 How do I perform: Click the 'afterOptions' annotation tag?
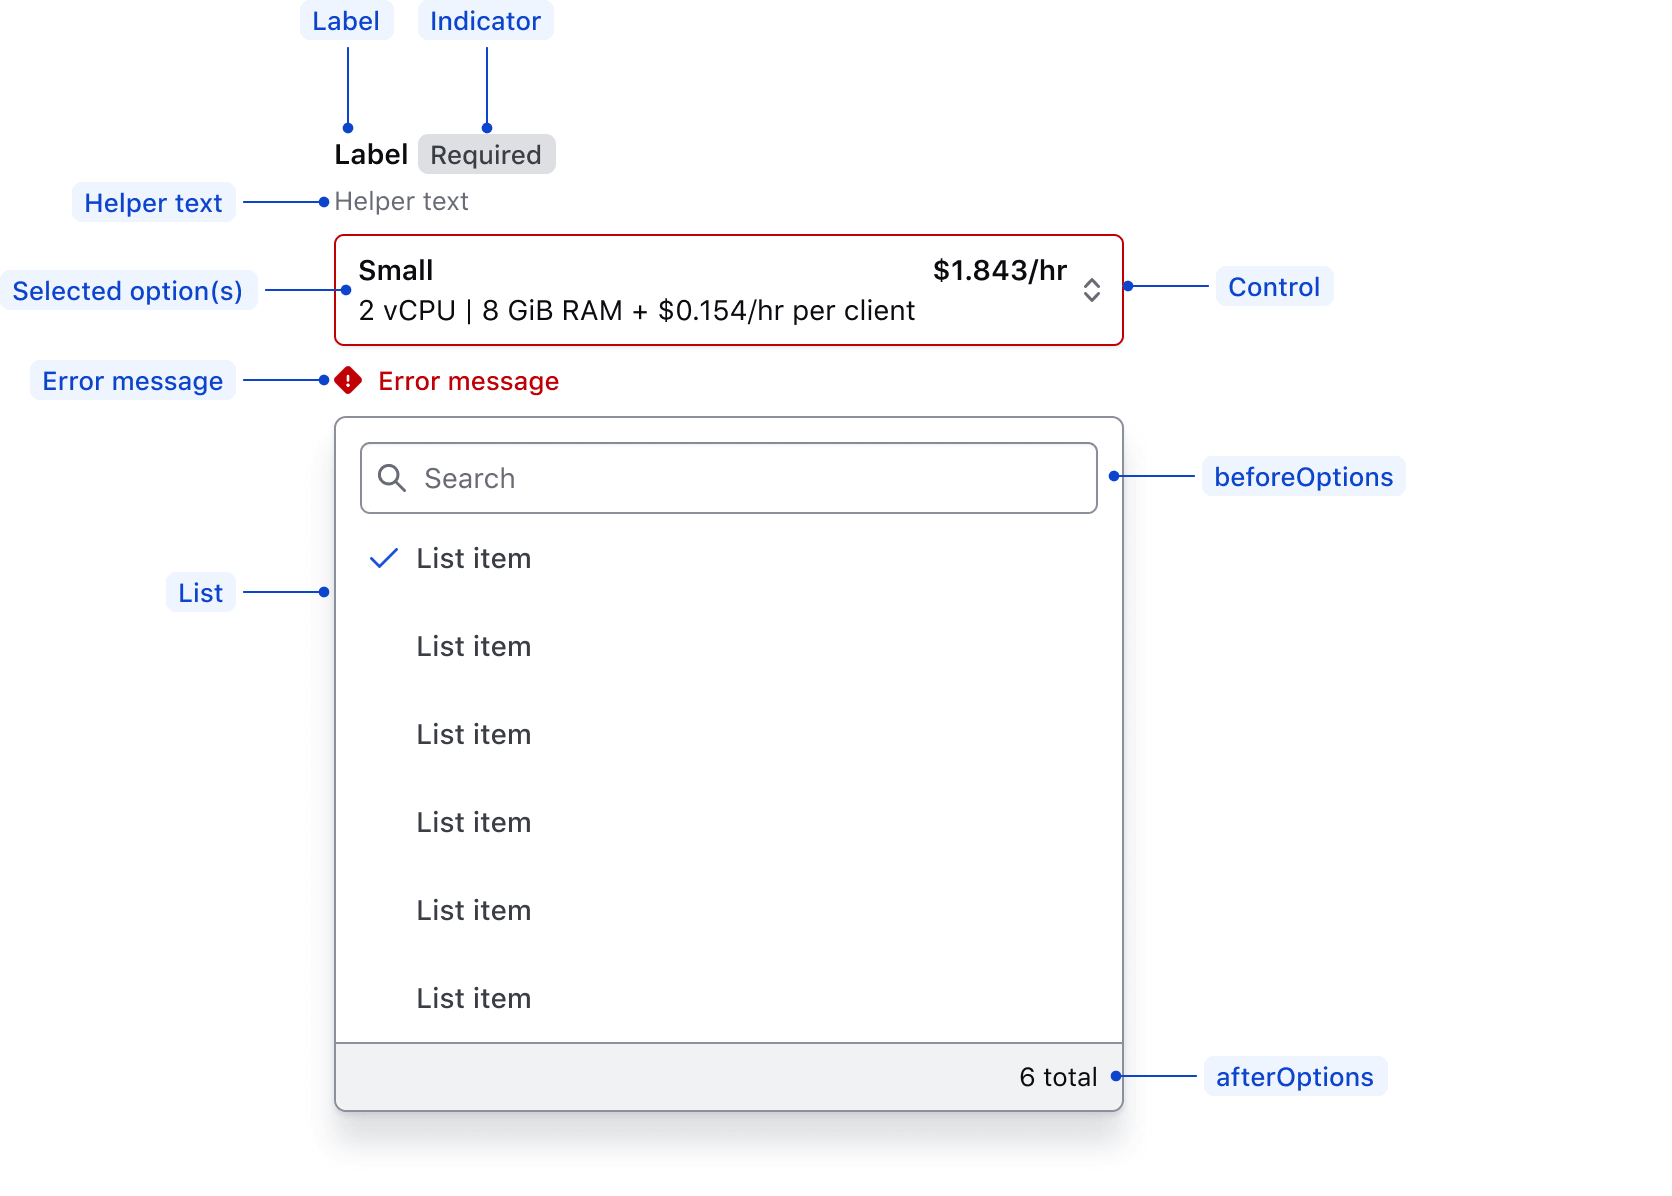point(1295,1077)
